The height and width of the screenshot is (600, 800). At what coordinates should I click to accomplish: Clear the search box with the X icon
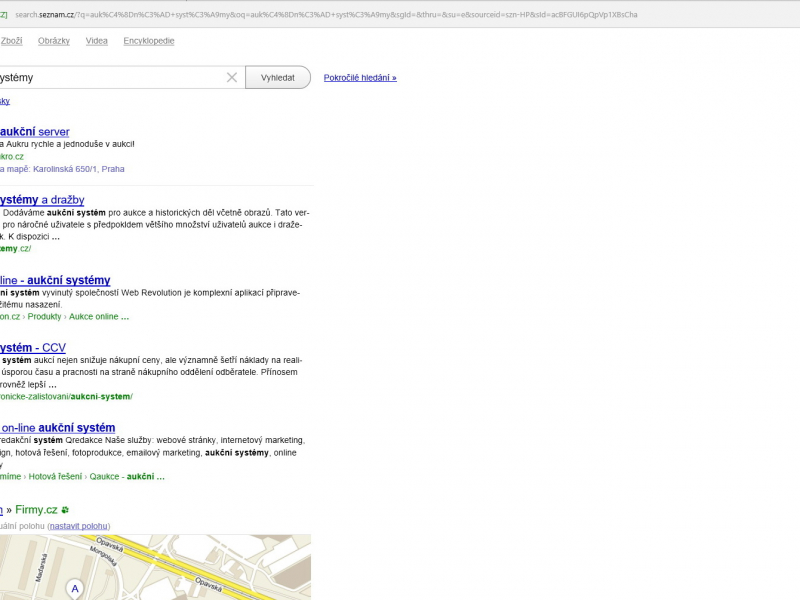tap(232, 77)
